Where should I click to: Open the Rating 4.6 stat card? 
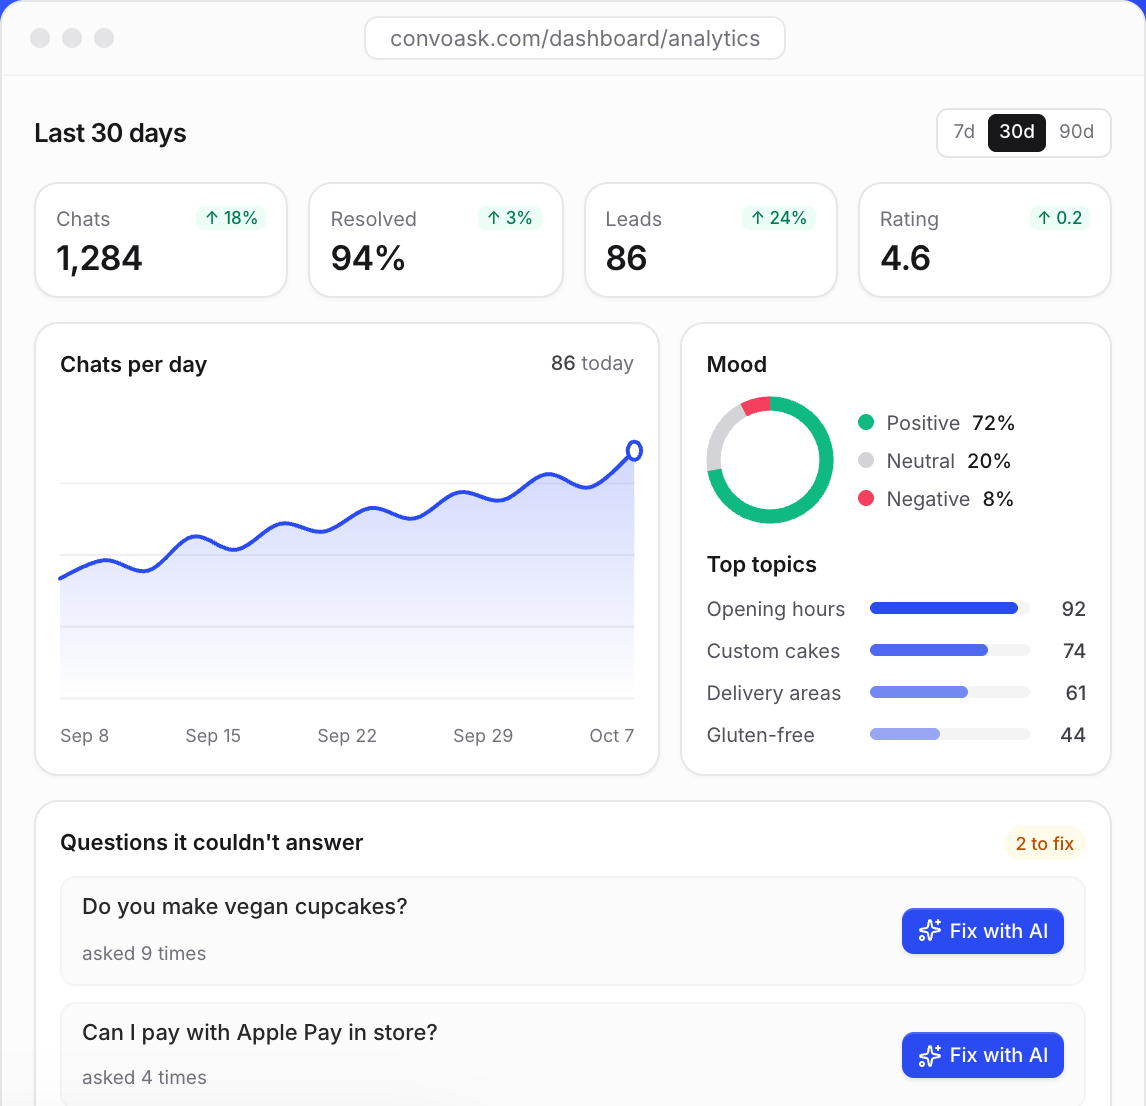click(984, 240)
